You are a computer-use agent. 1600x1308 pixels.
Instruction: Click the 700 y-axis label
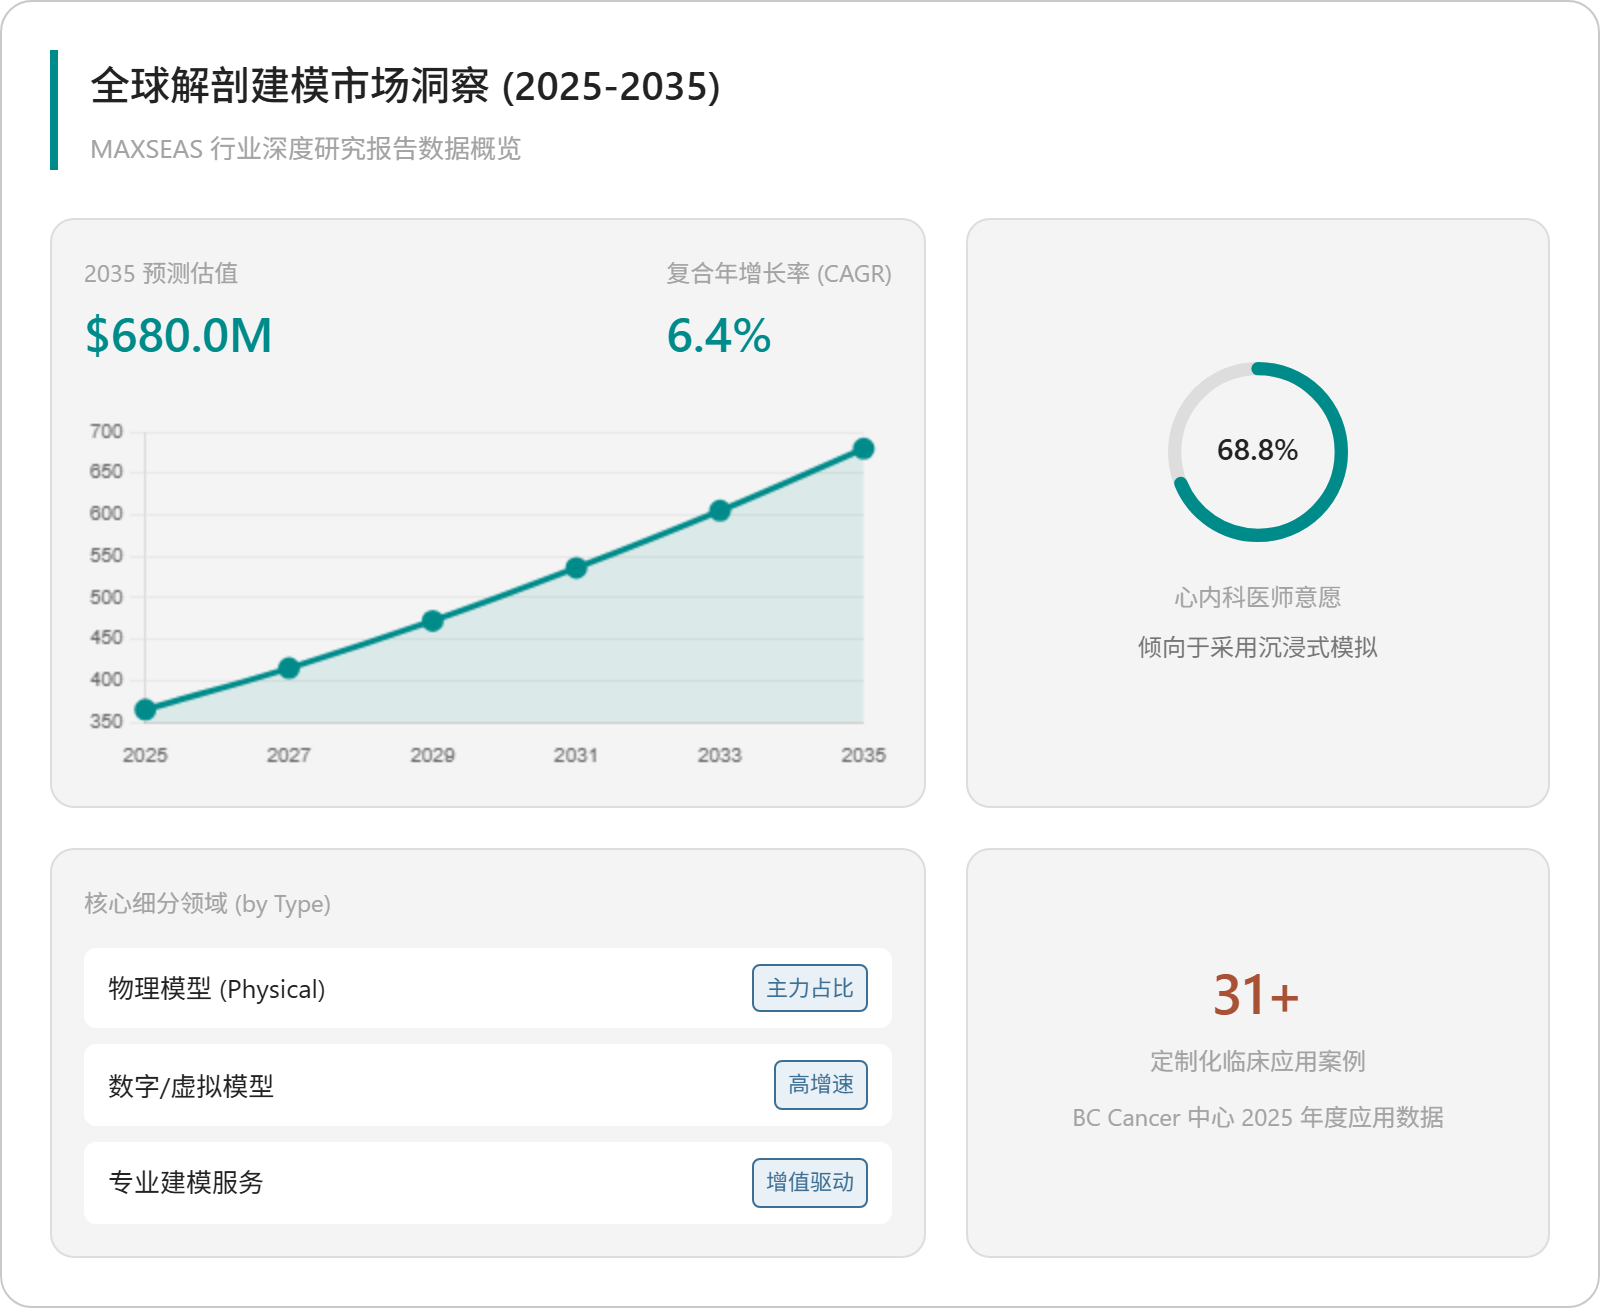pos(106,431)
